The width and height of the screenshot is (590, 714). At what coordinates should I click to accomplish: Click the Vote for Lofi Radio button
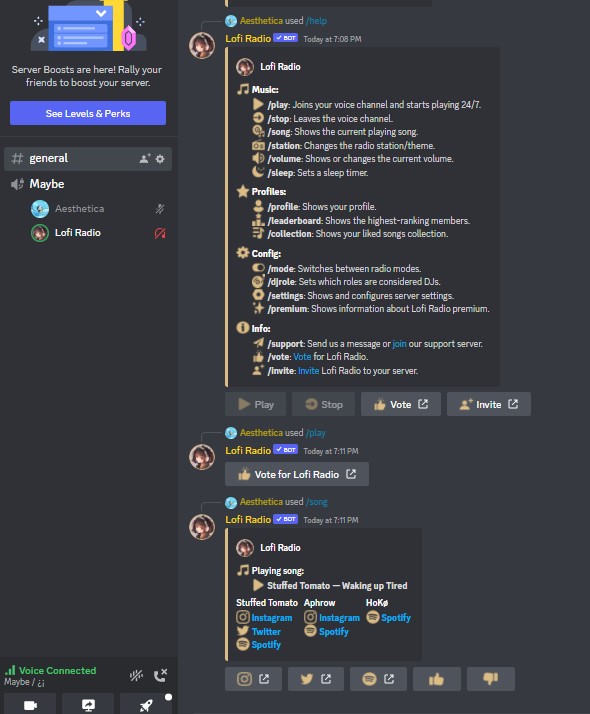click(x=297, y=474)
